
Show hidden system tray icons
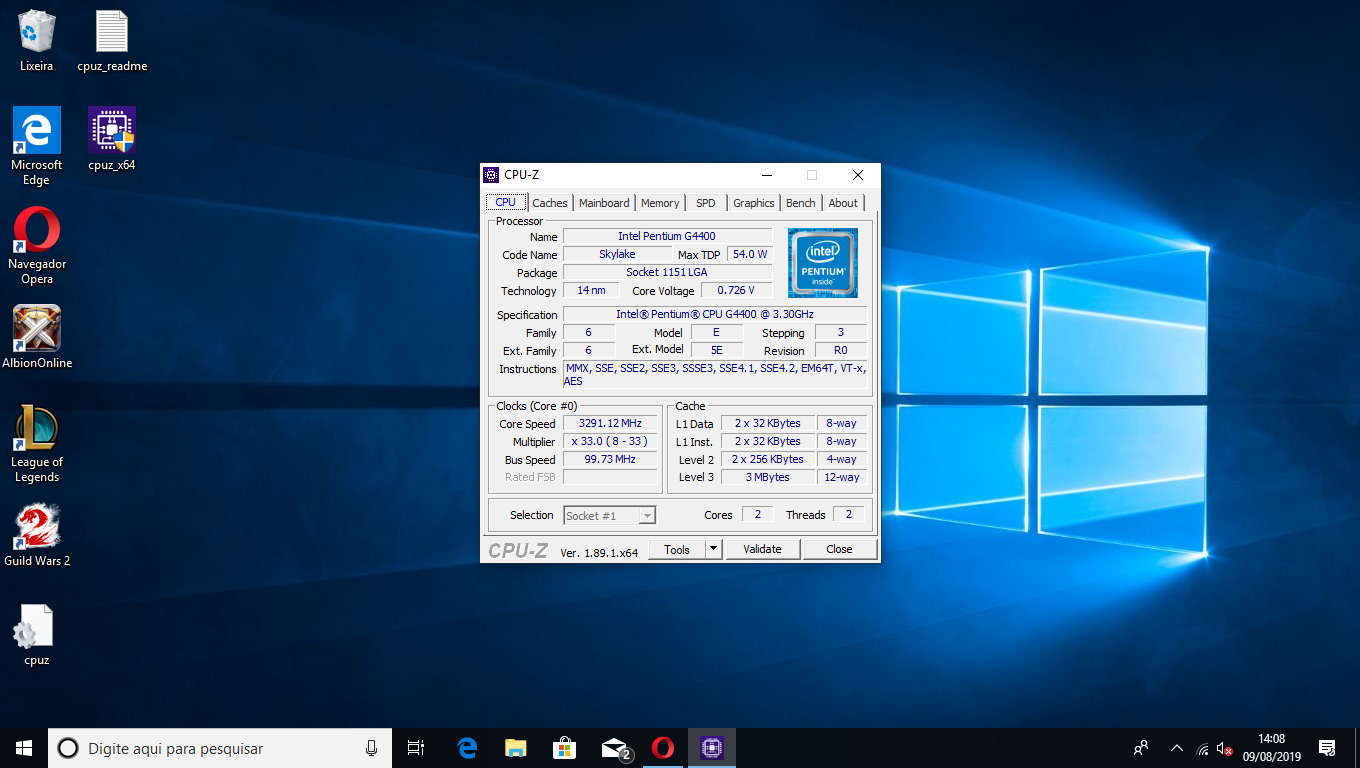point(1176,748)
